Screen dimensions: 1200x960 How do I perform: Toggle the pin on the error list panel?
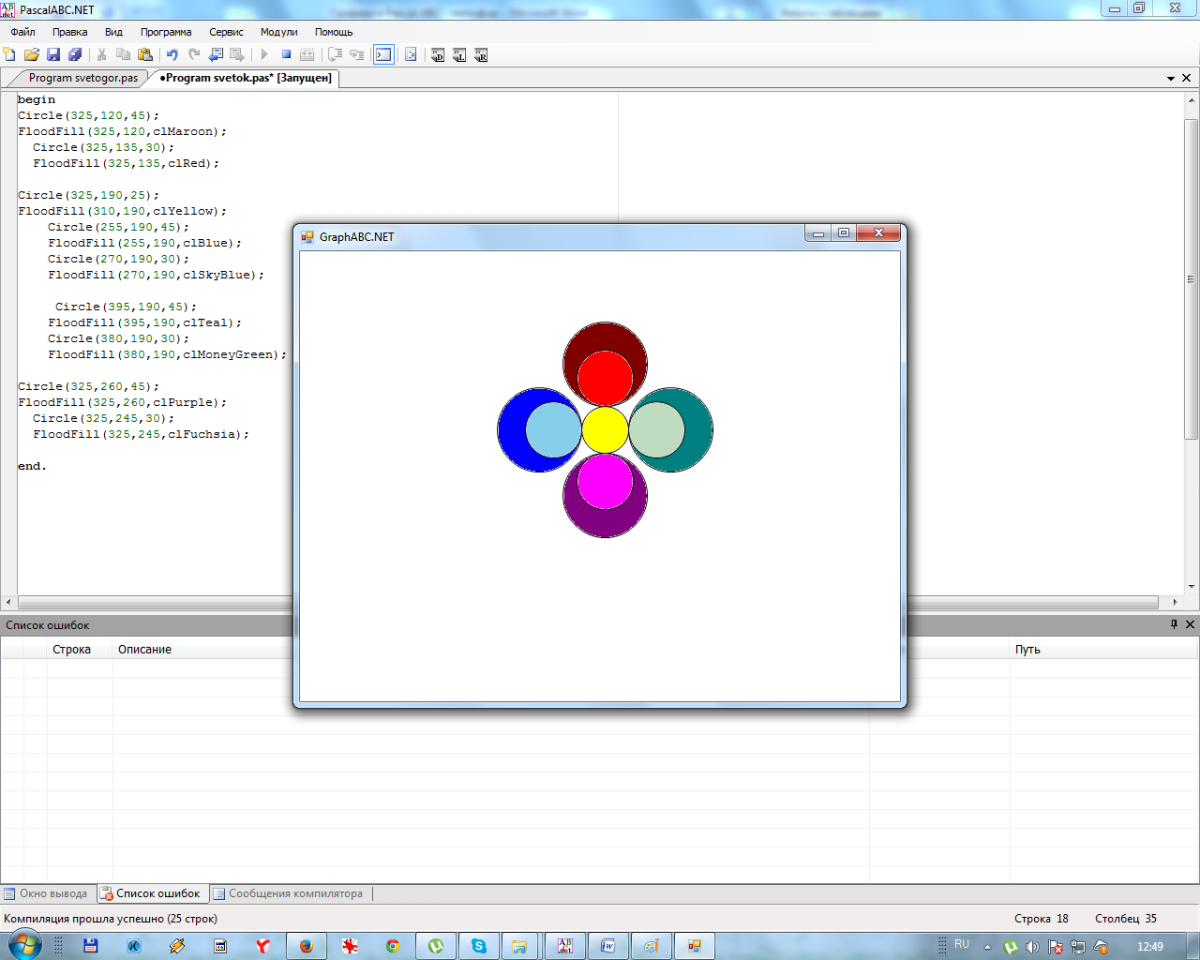(1174, 625)
